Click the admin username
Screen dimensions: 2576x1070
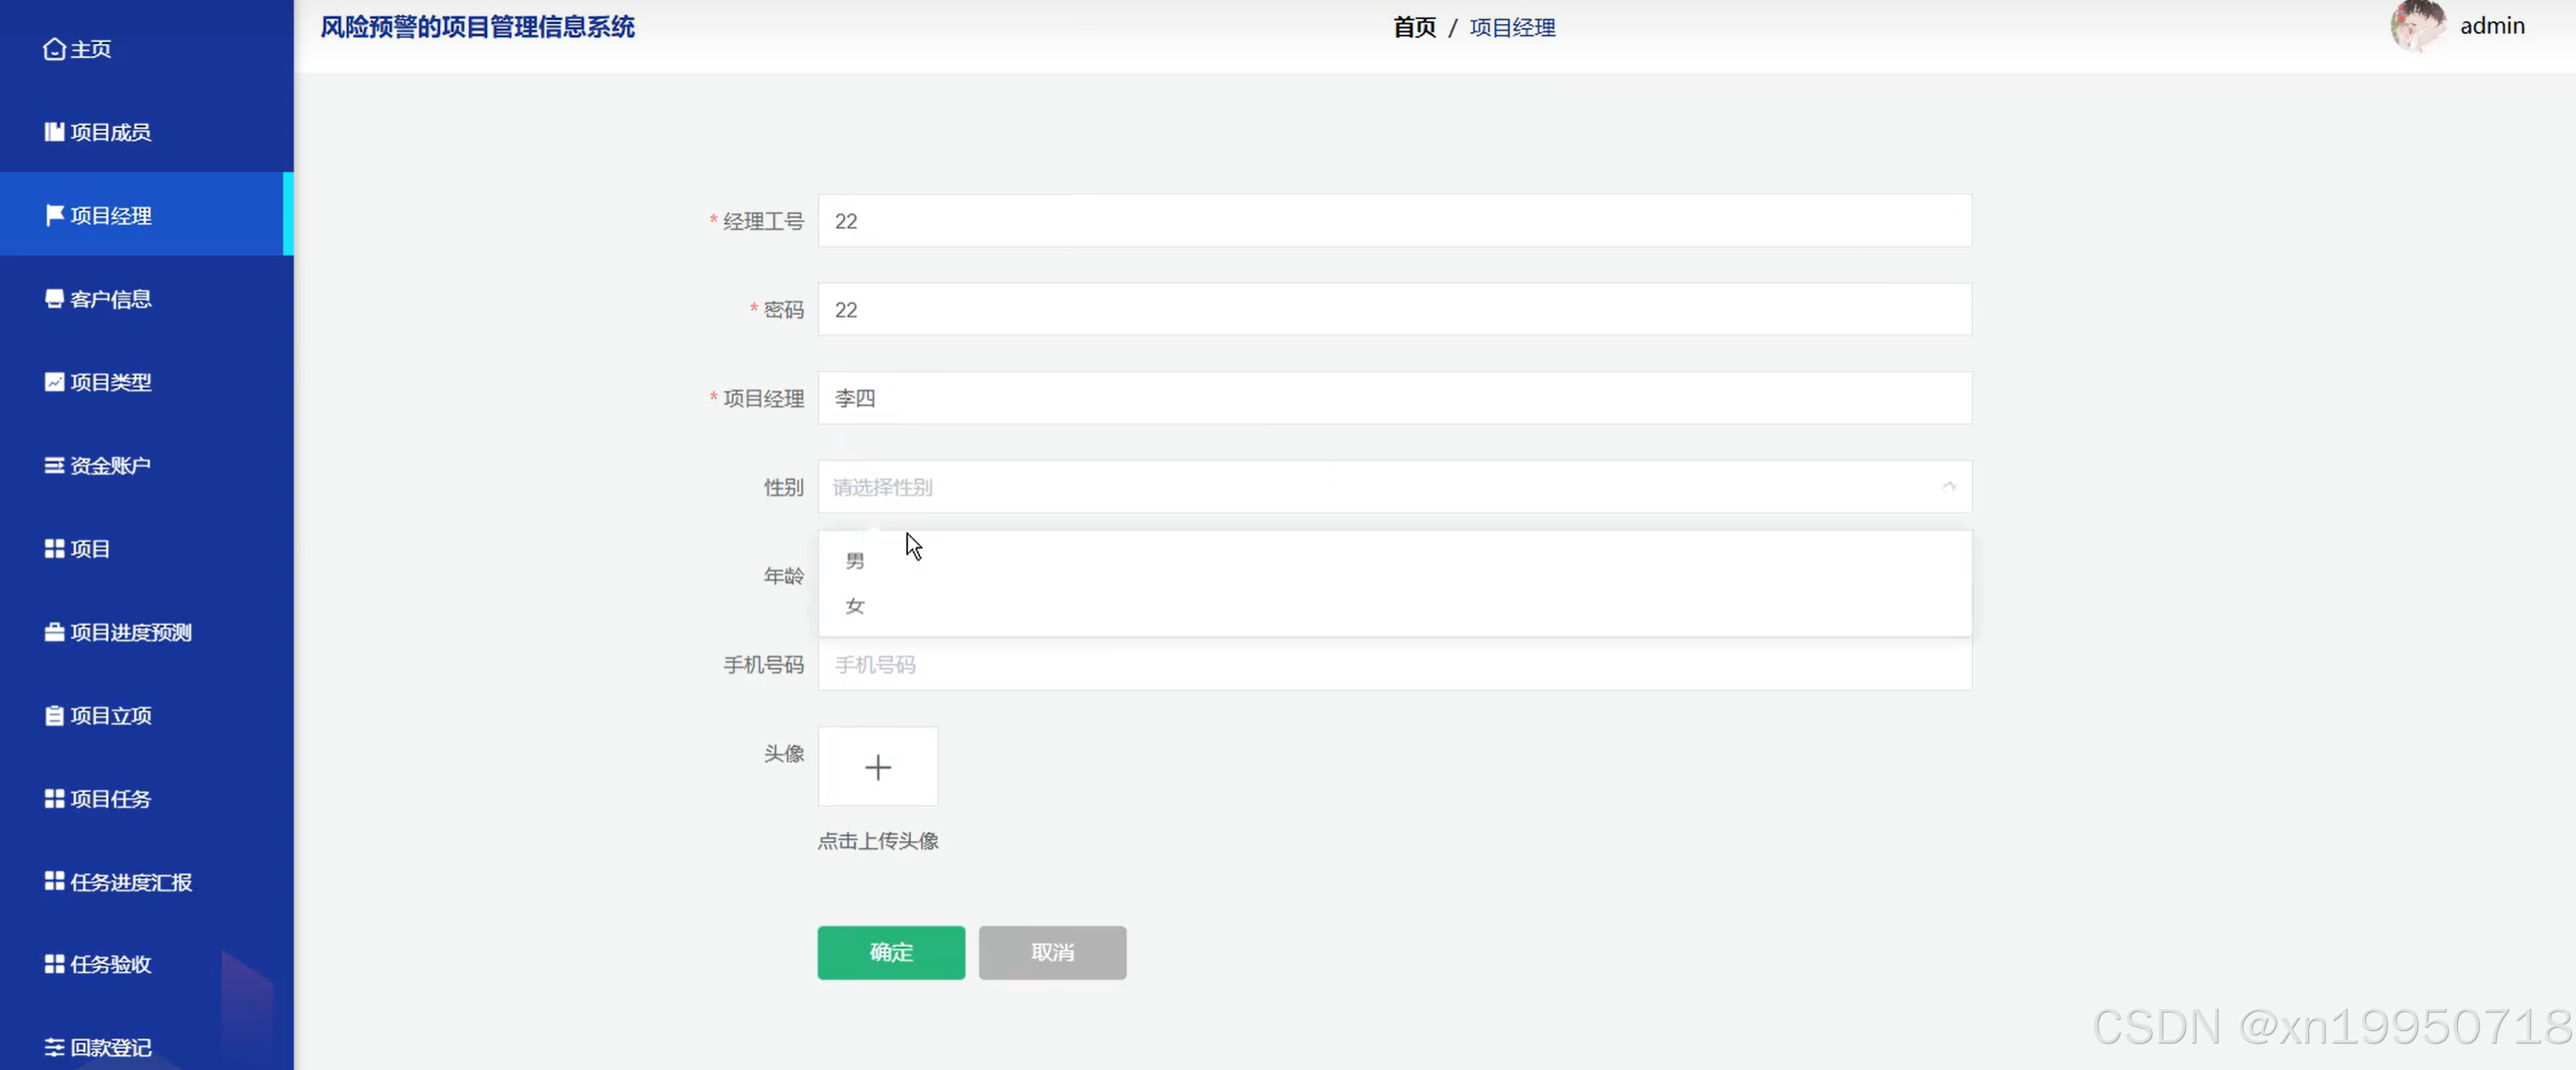[x=2492, y=26]
